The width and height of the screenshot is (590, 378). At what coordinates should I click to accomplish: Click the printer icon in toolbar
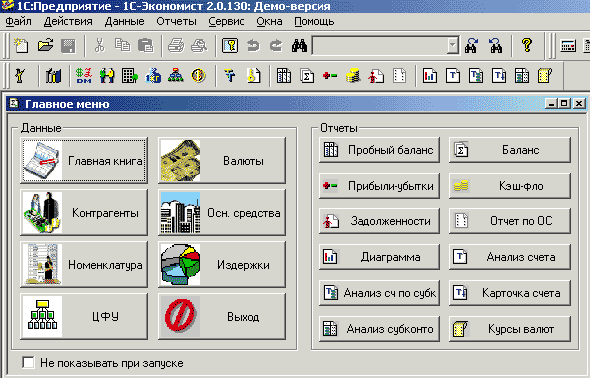click(x=176, y=46)
